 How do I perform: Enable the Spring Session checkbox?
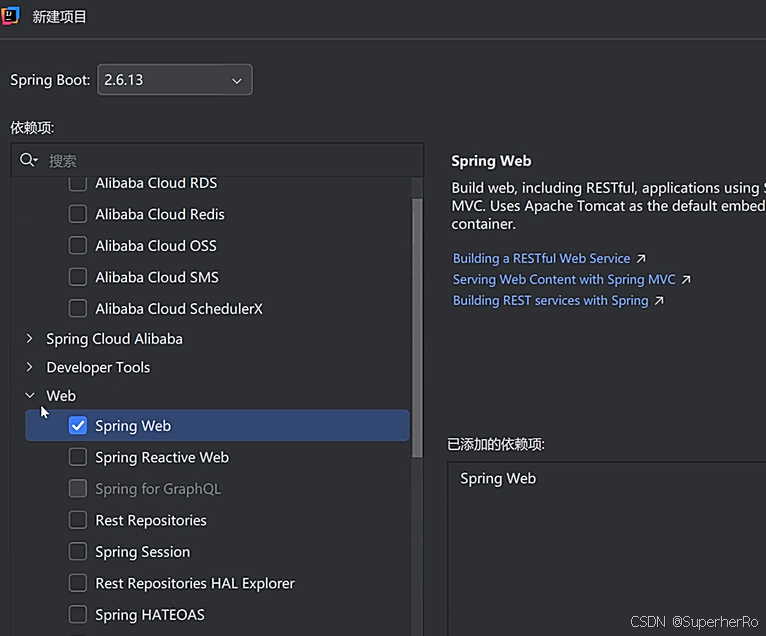pos(78,551)
